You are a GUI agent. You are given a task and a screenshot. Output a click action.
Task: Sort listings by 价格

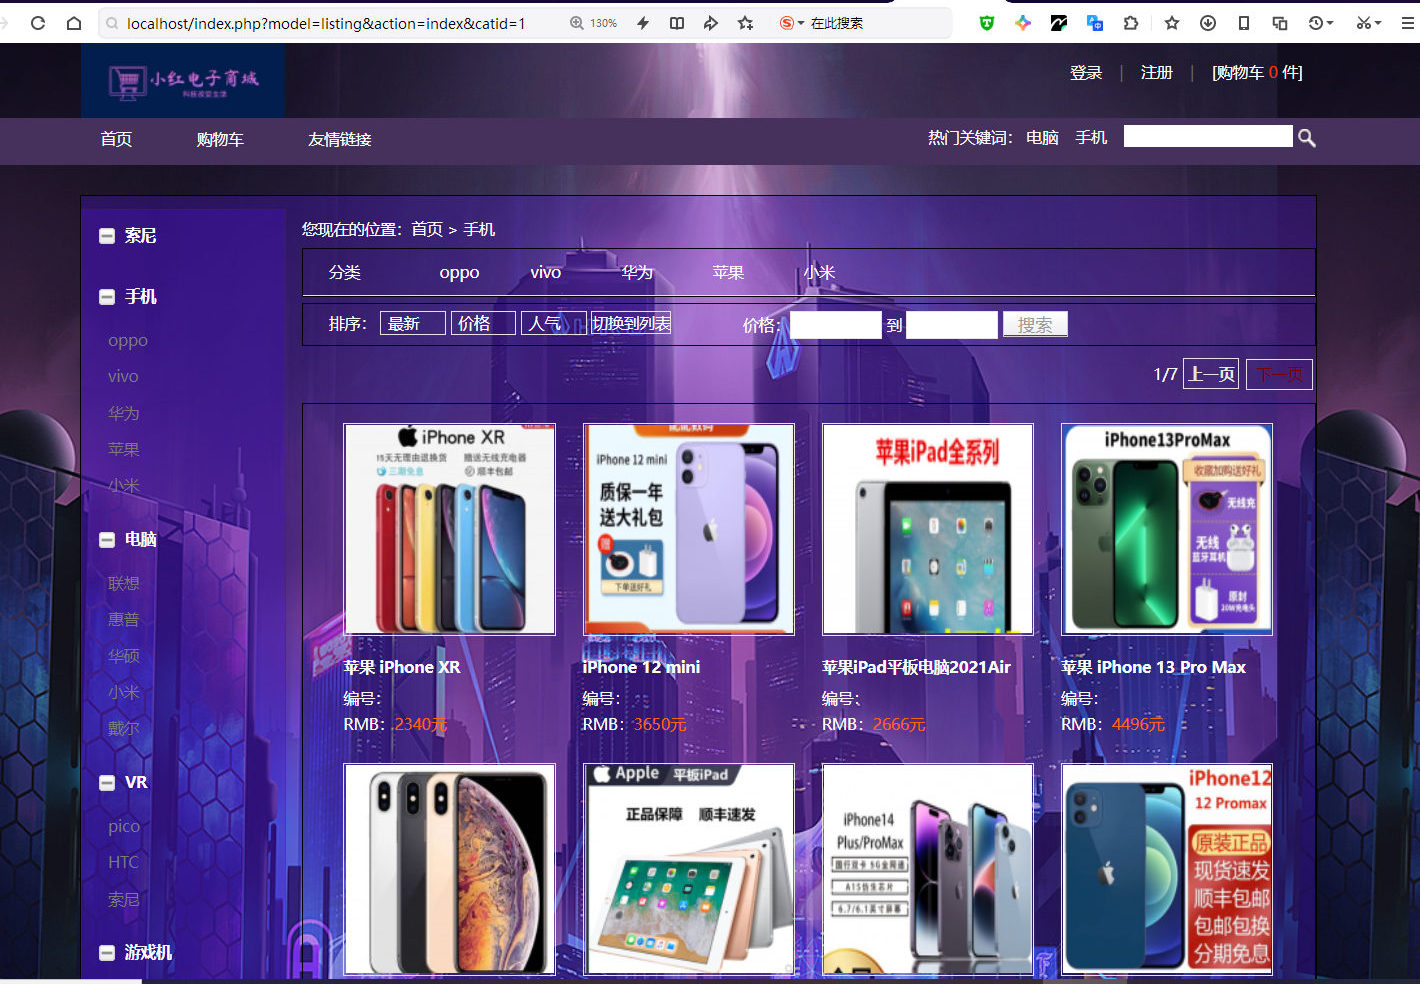coord(484,323)
